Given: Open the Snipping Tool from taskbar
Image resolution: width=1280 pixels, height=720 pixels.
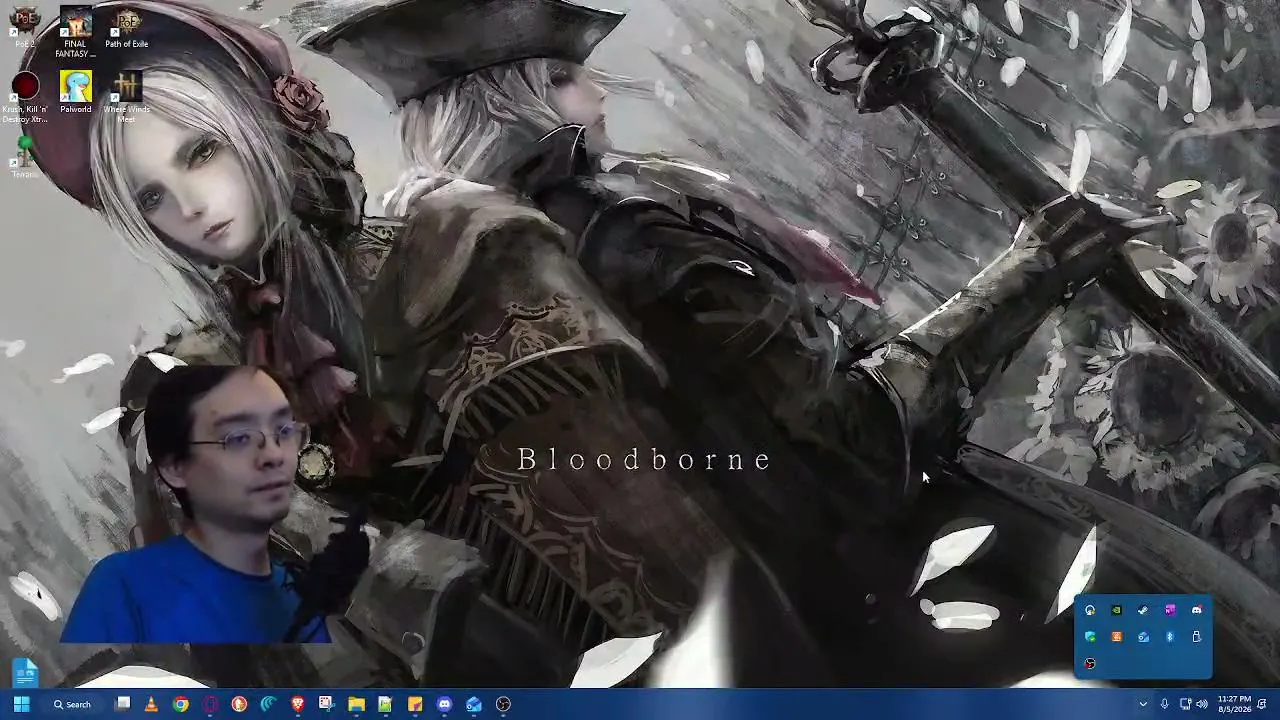Looking at the screenshot, I should (326, 704).
